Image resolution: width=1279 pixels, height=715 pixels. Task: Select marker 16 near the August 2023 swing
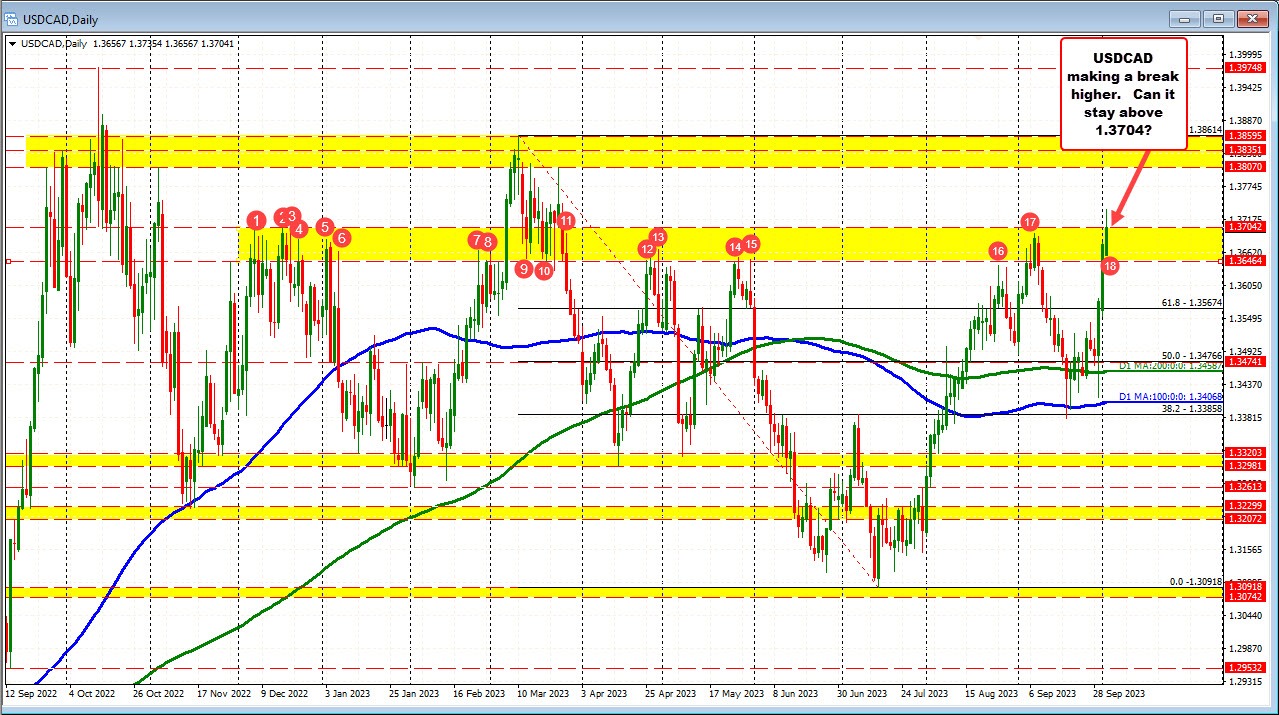[x=997, y=252]
